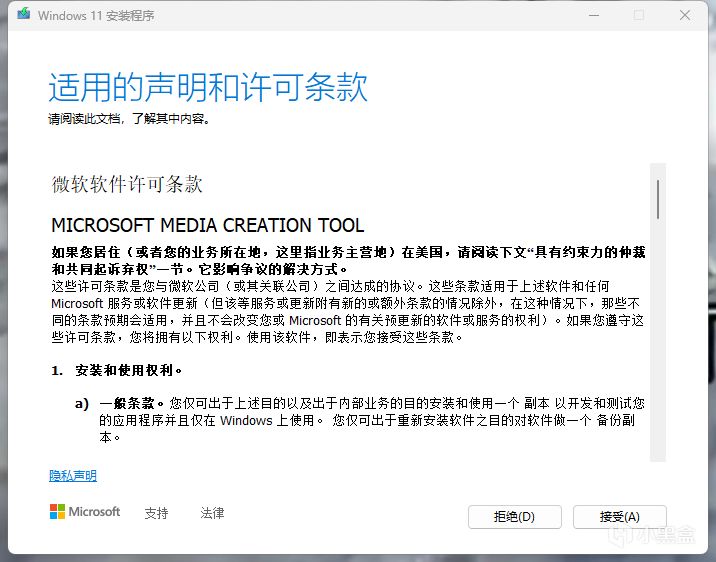Click the Microsoft logo
This screenshot has width=716, height=562.
click(85, 512)
